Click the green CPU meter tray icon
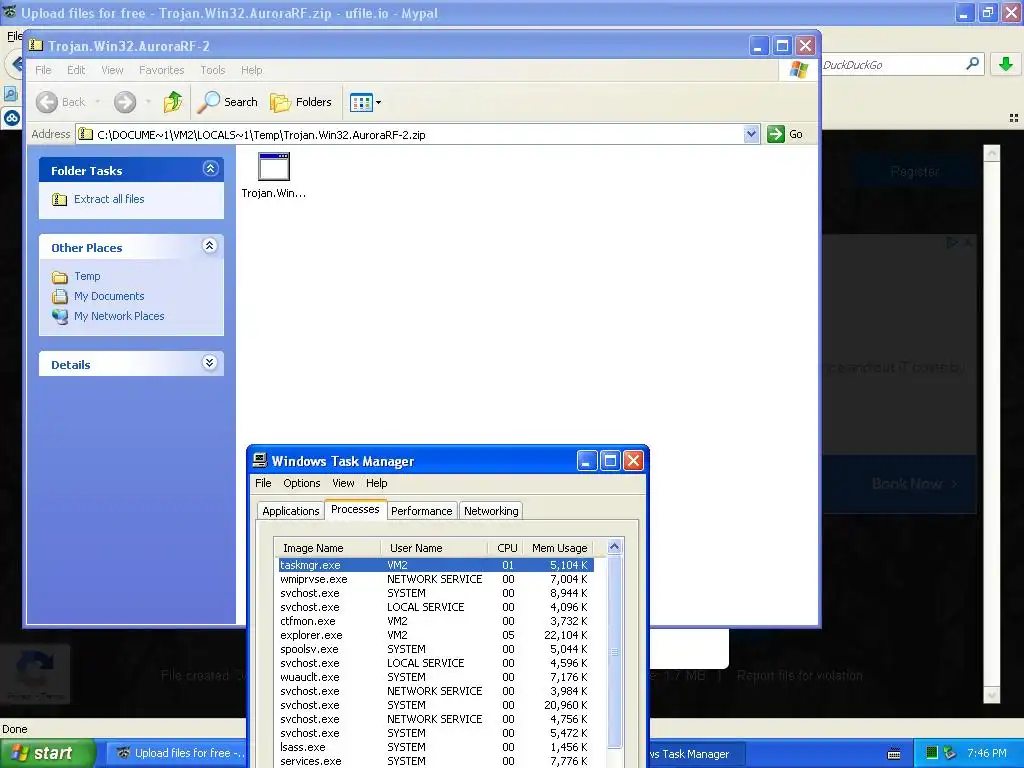 932,753
